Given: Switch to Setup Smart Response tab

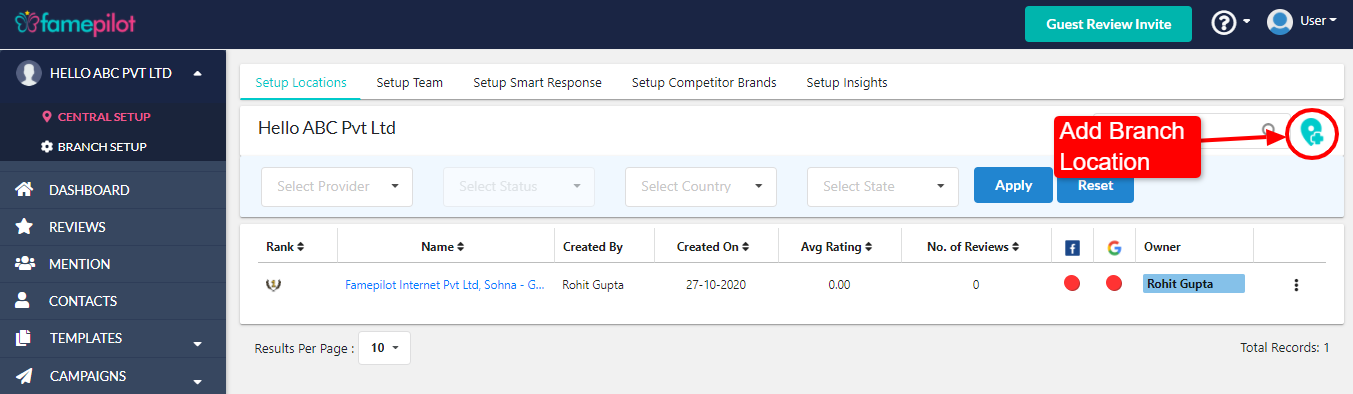Looking at the screenshot, I should pyautogui.click(x=538, y=83).
